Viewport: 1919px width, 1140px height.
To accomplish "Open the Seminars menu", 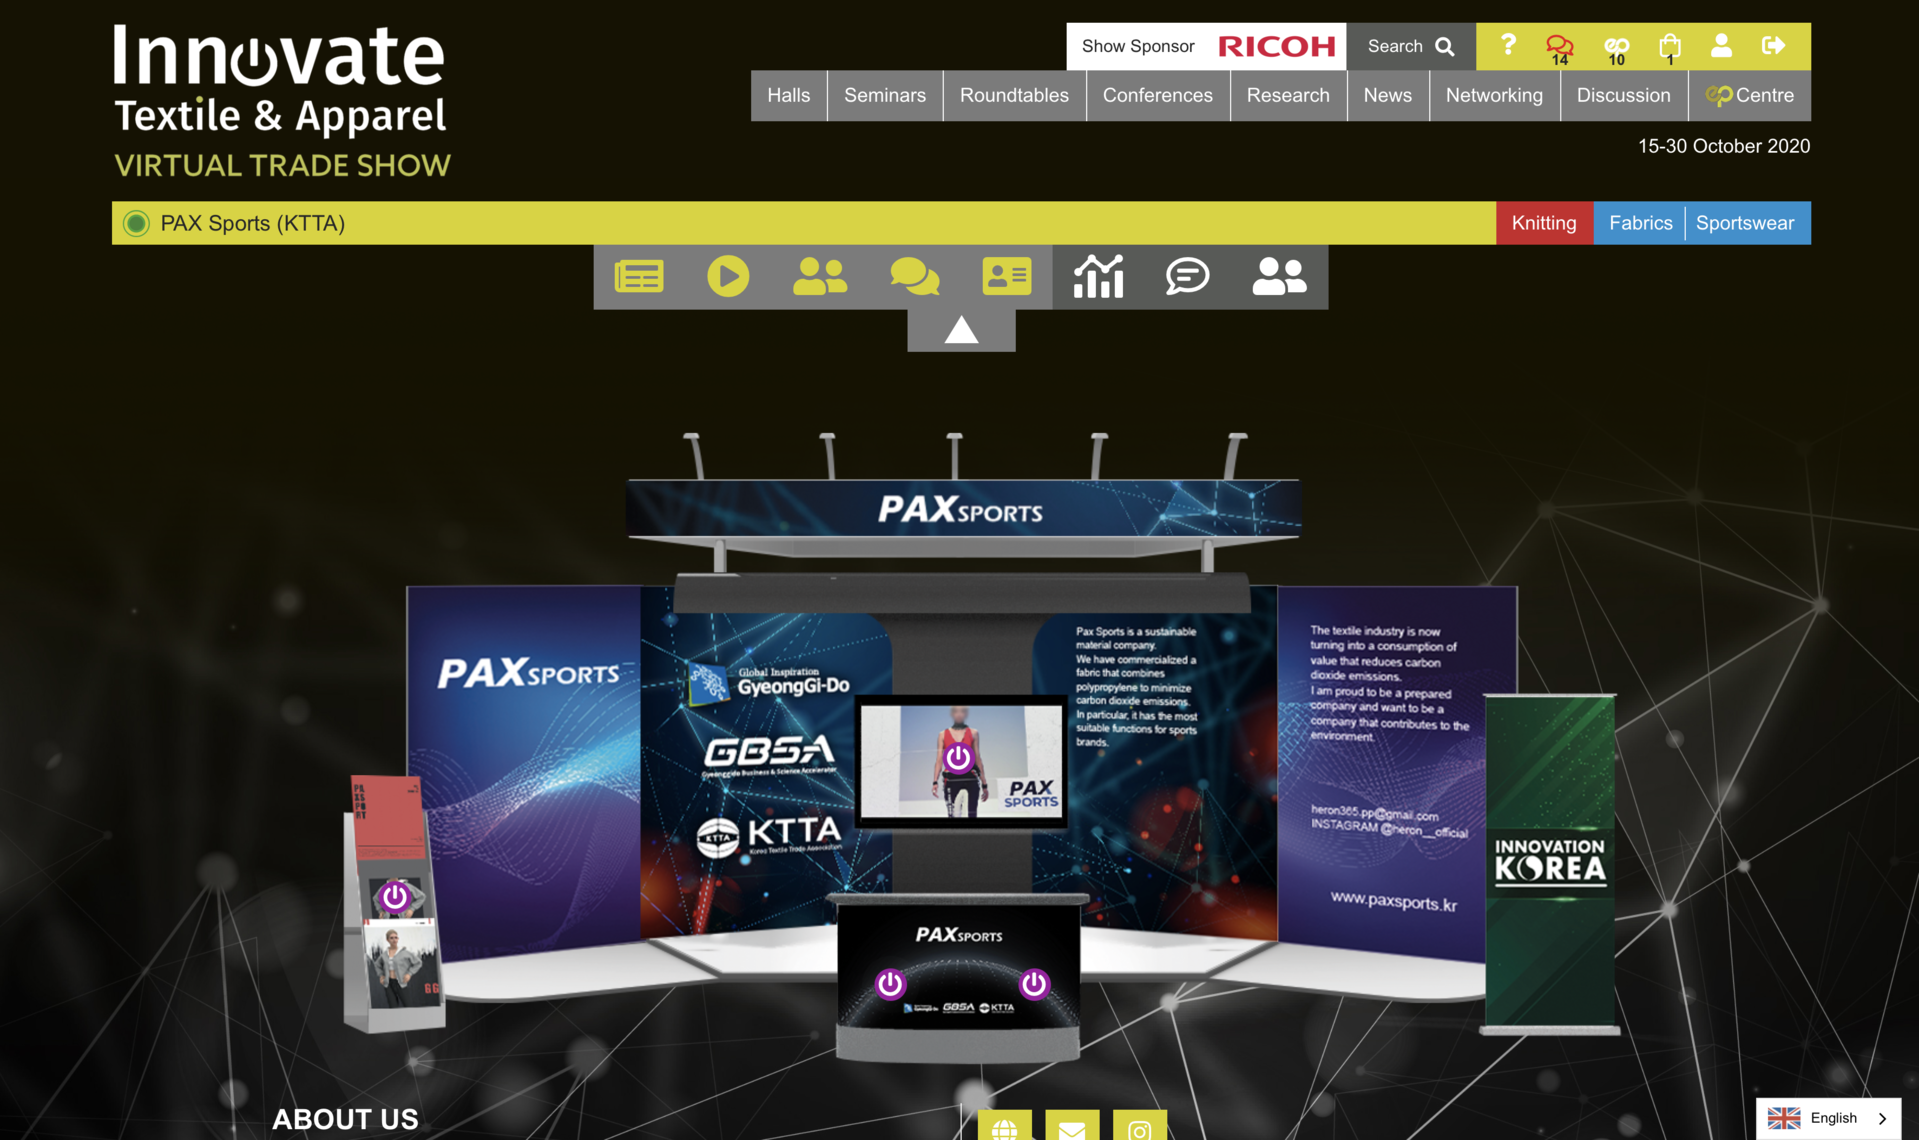I will [x=885, y=96].
